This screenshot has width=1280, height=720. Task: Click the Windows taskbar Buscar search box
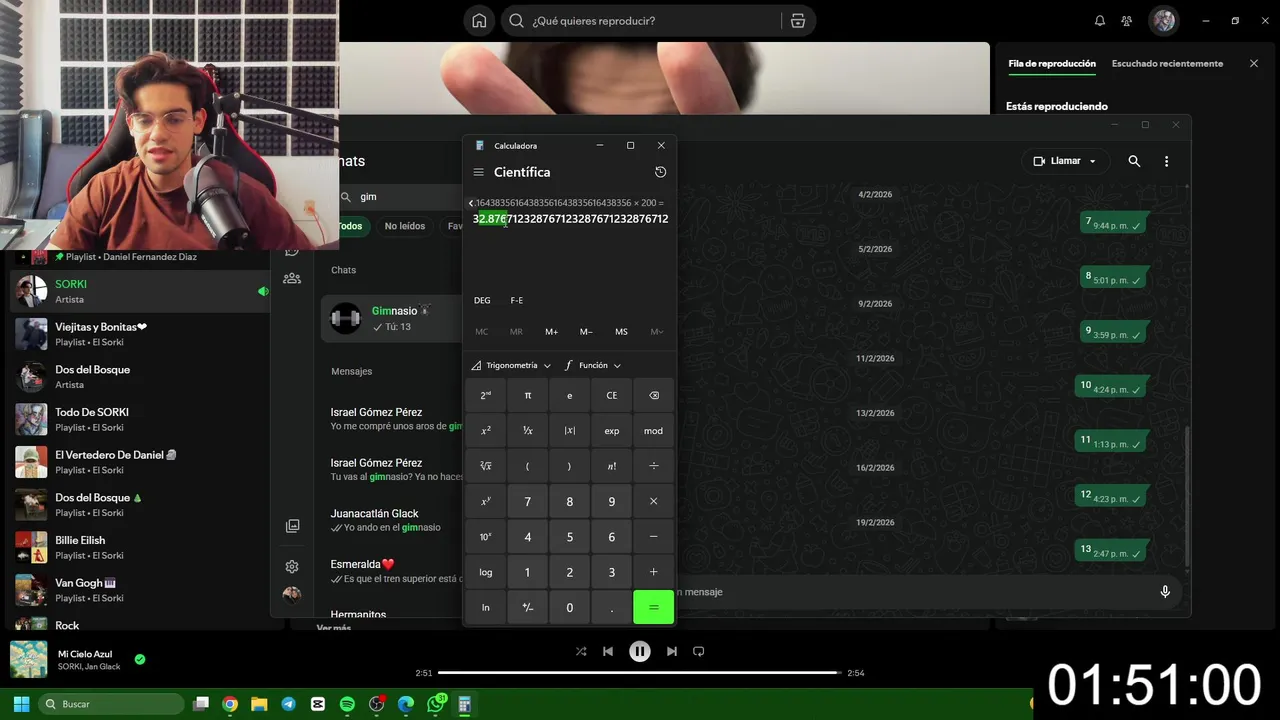click(111, 704)
